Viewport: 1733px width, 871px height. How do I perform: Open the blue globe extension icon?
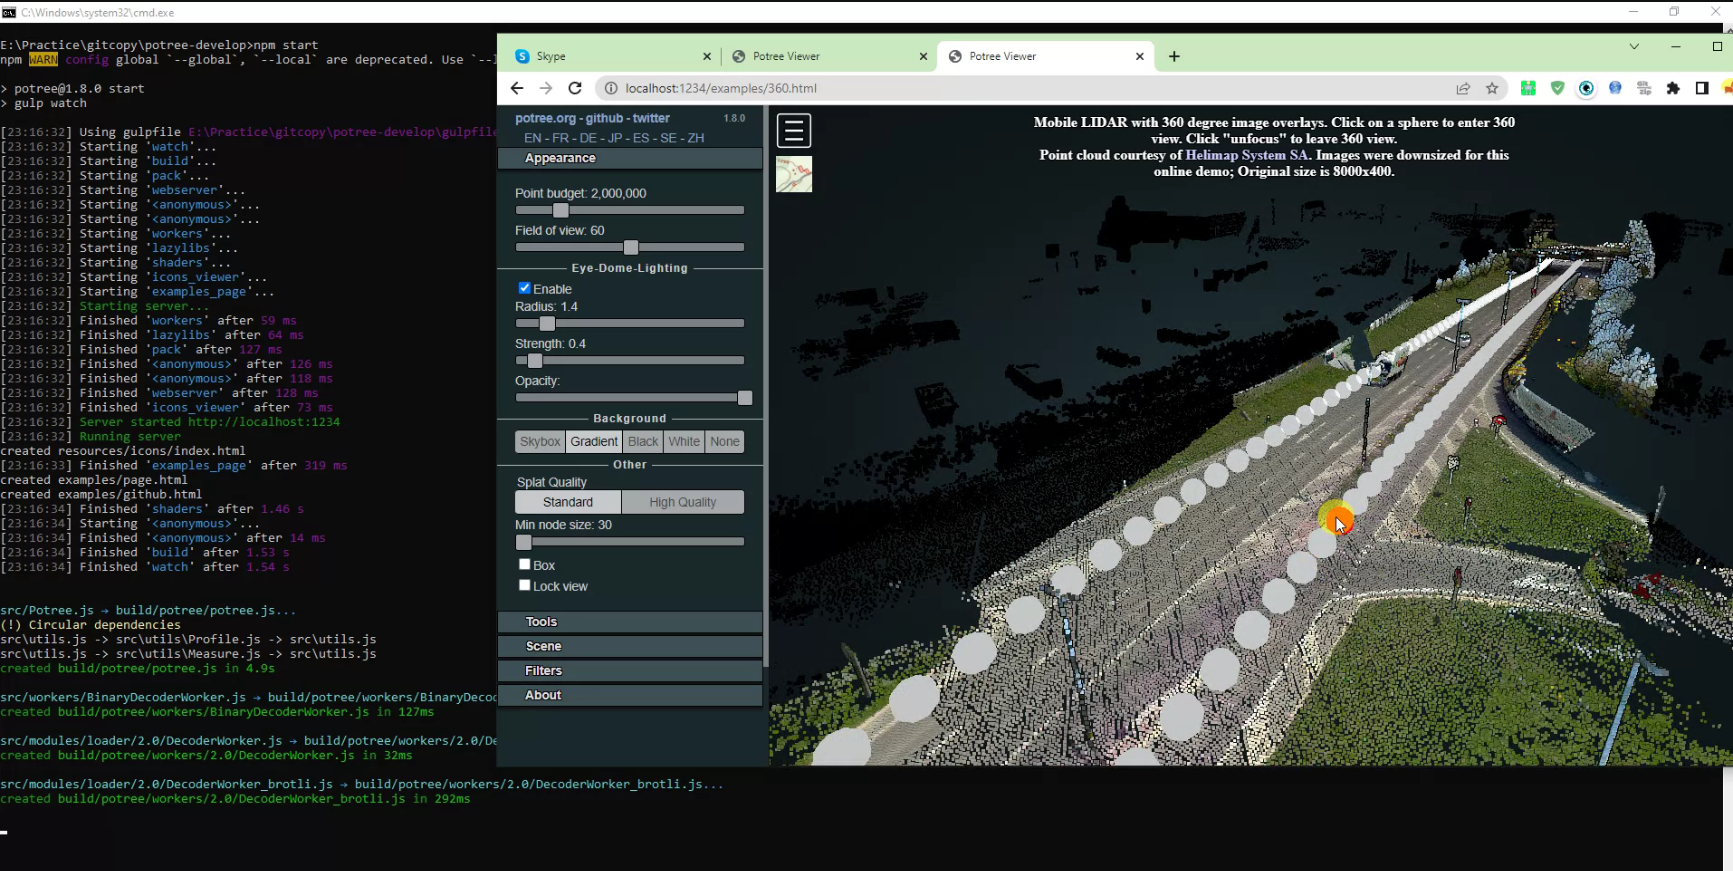1615,88
